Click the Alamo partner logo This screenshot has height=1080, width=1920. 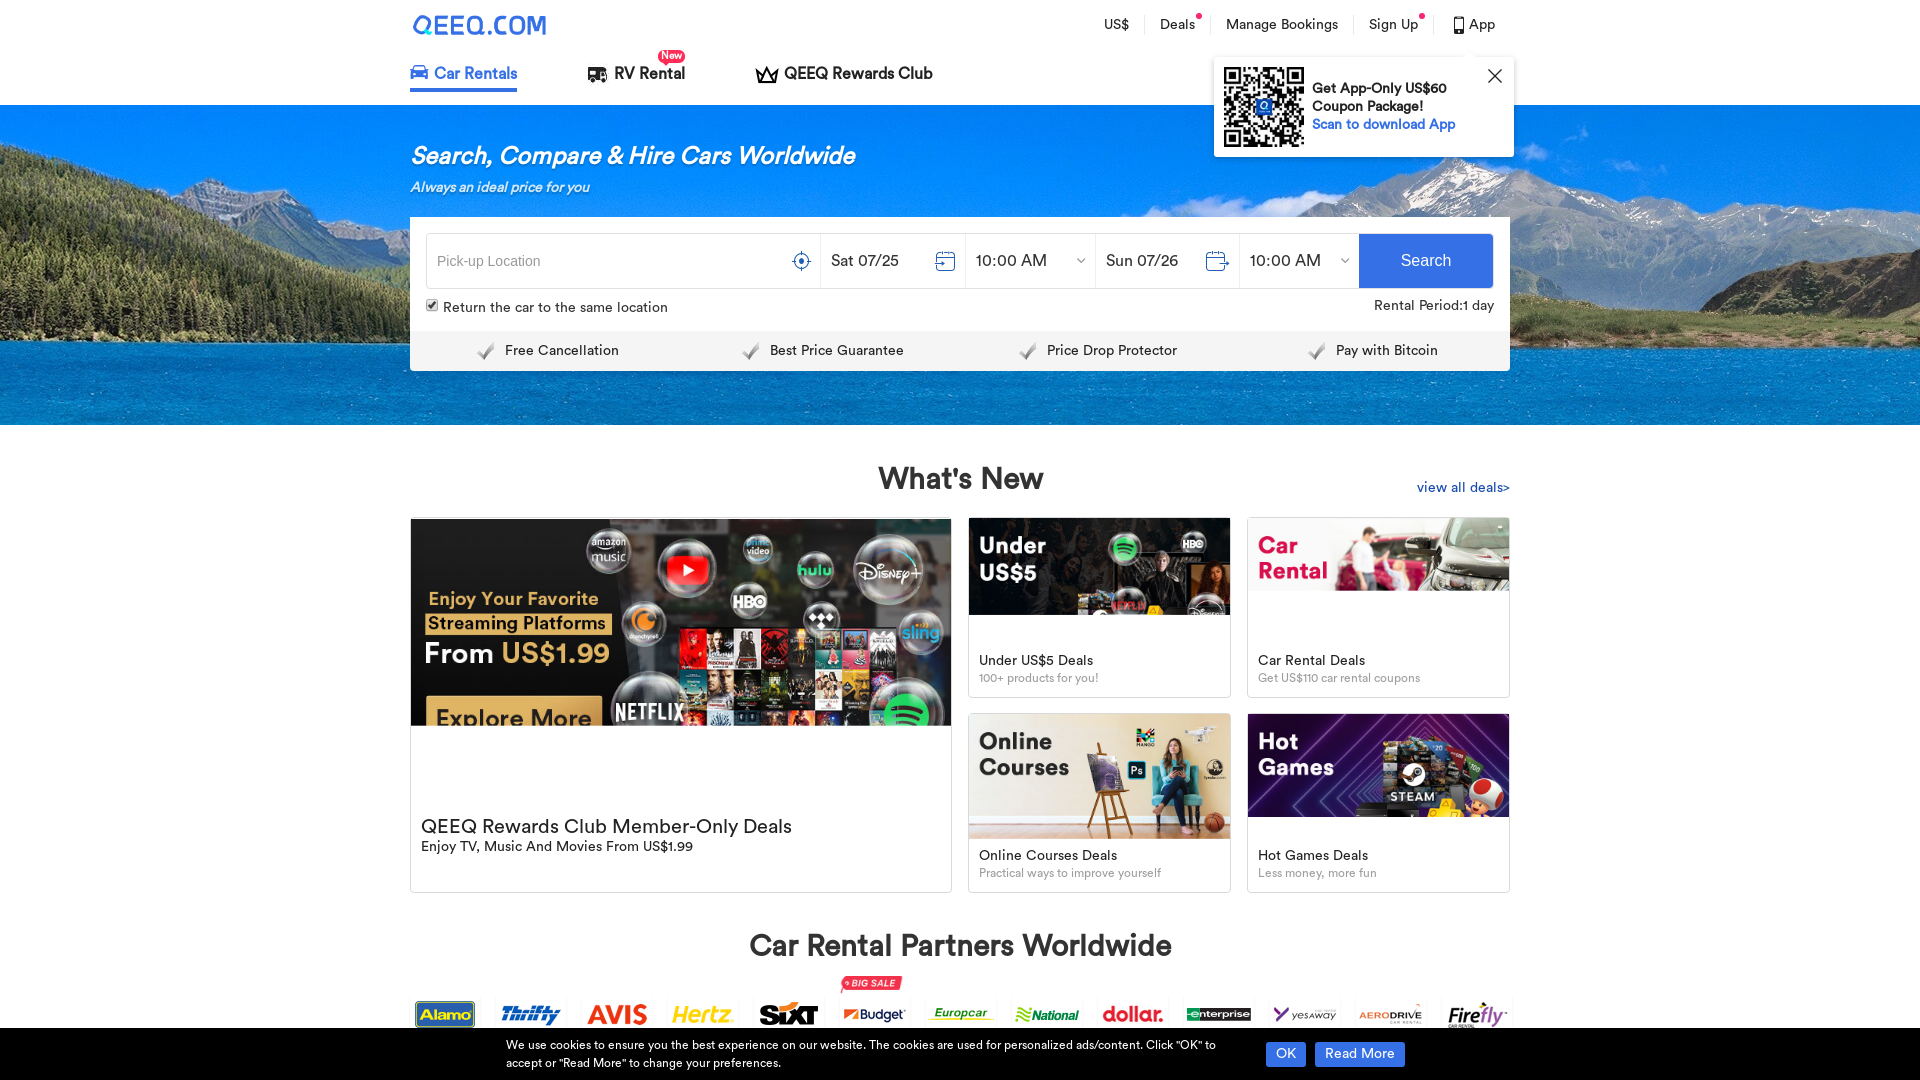click(x=445, y=1014)
